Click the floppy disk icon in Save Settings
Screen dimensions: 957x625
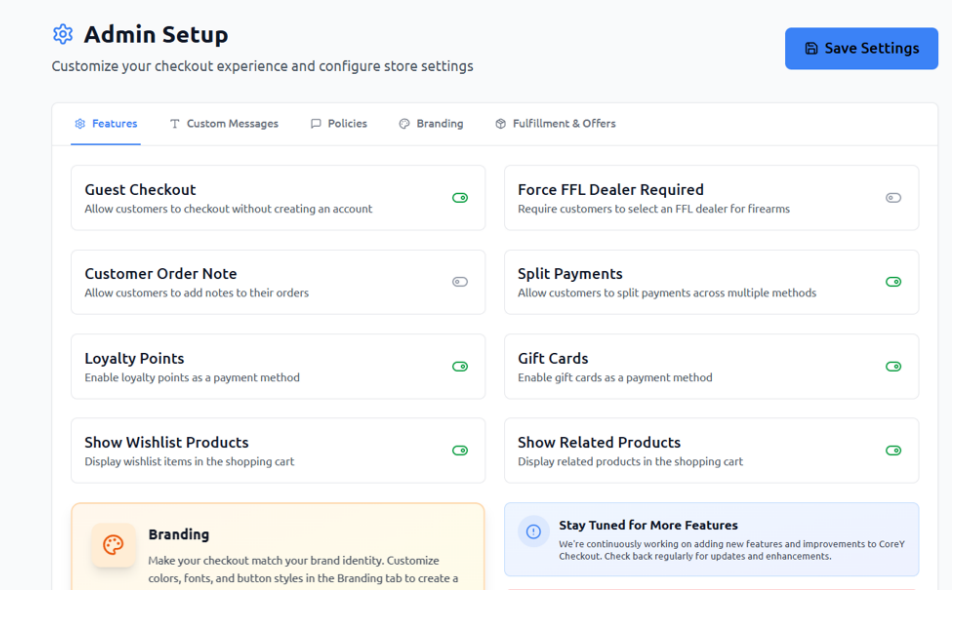point(811,48)
